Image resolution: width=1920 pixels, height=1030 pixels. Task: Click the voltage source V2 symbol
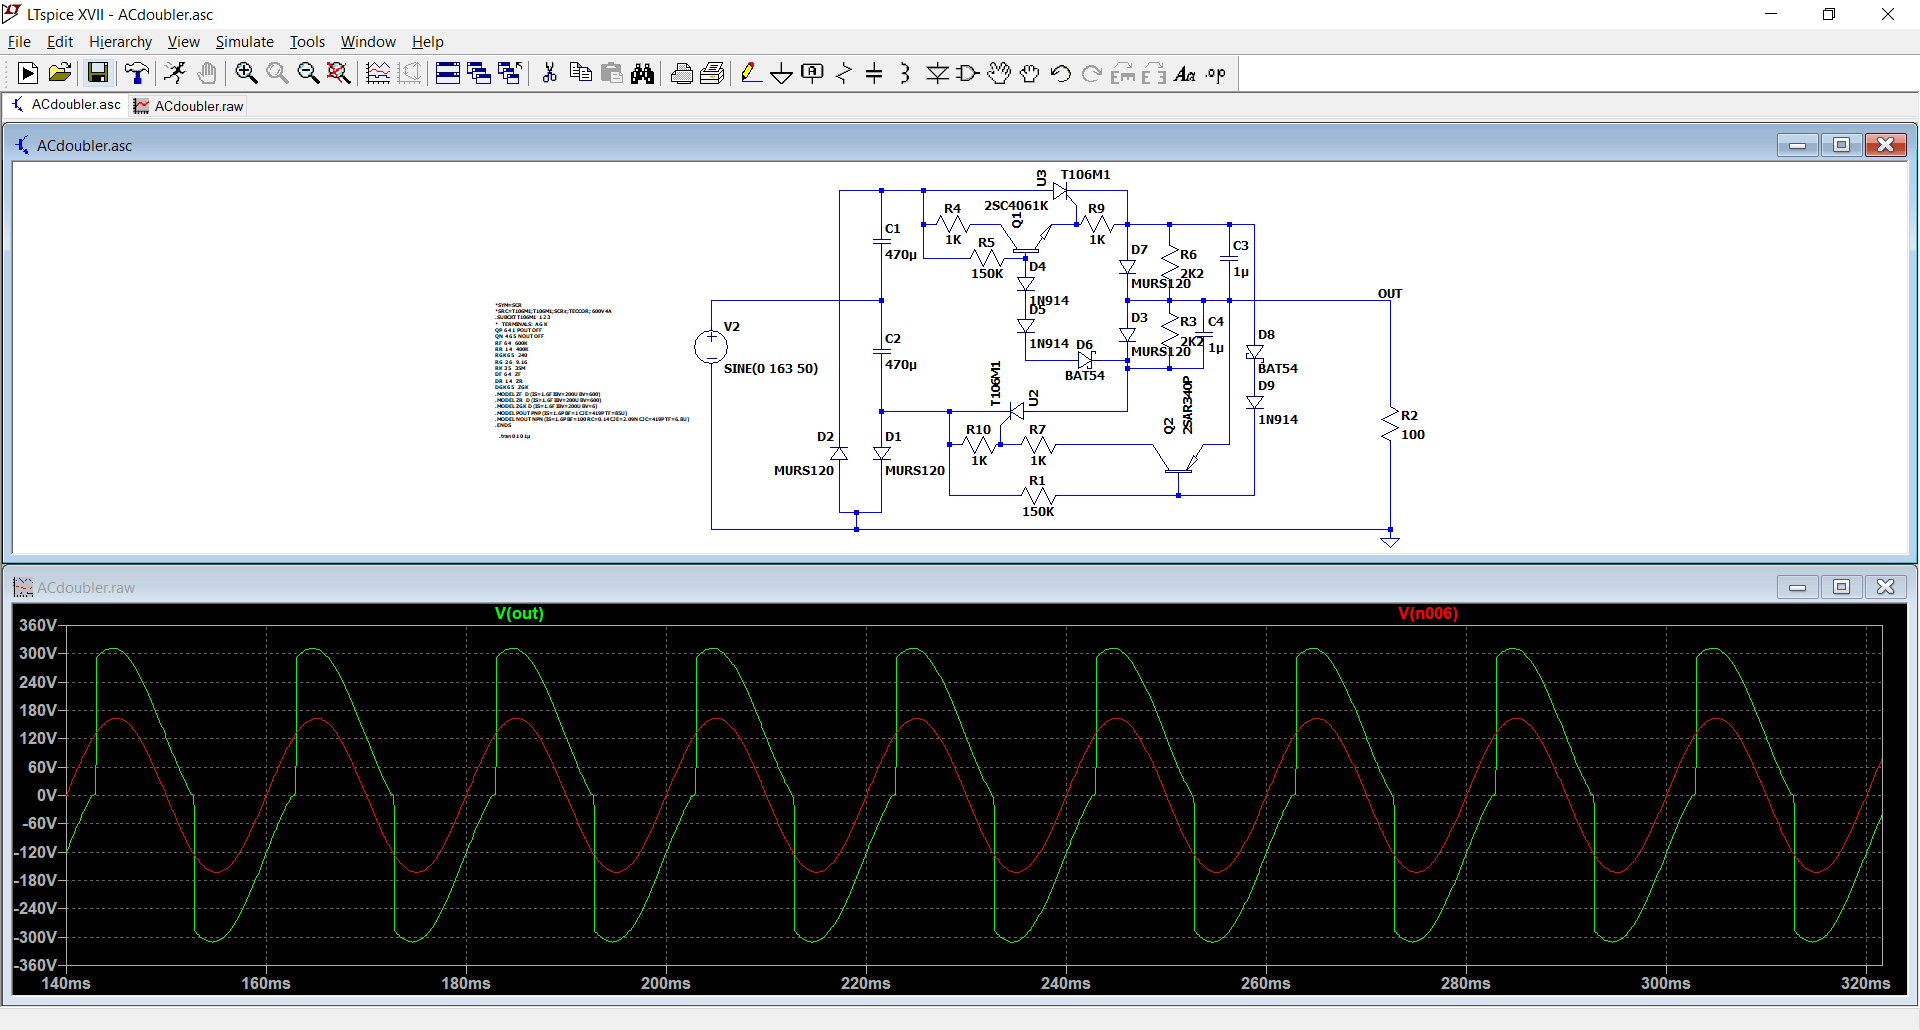coord(711,347)
